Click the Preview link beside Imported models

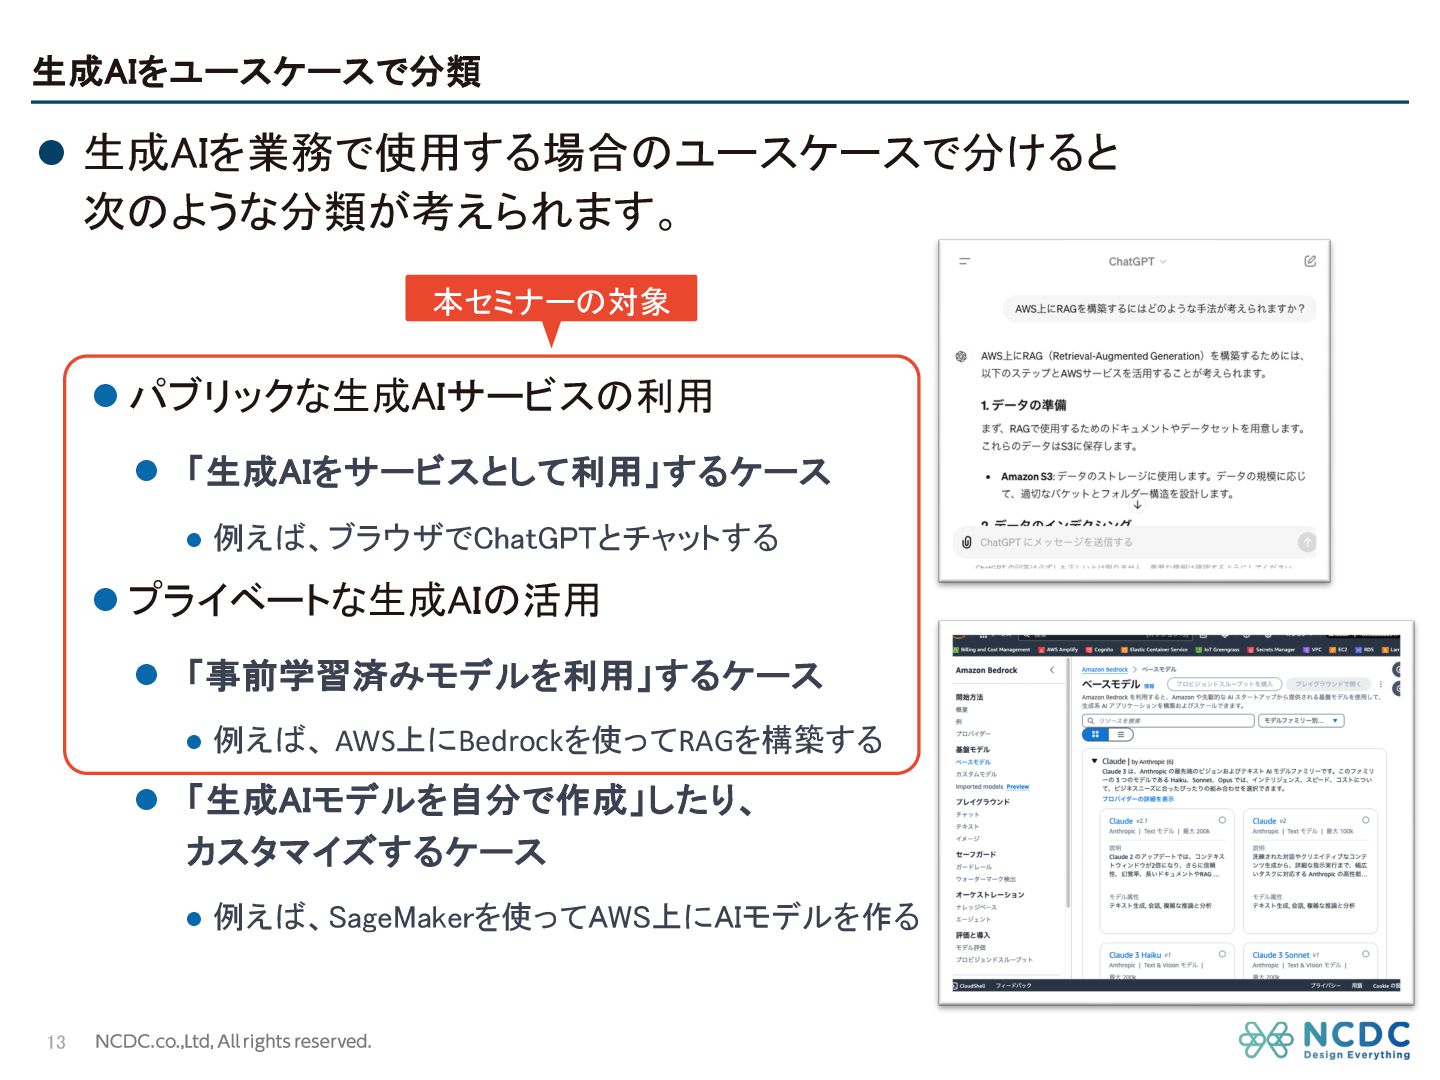1018,787
